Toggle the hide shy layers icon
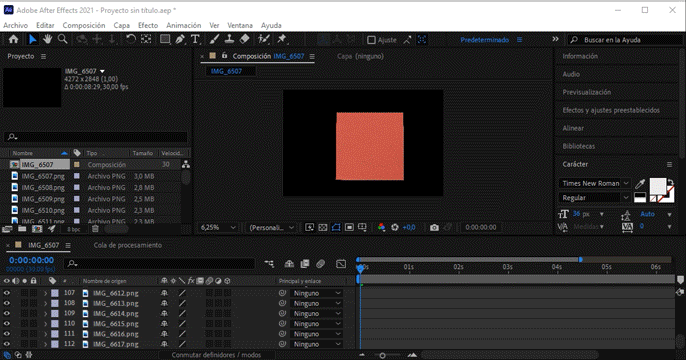The image size is (686, 360). pos(289,263)
